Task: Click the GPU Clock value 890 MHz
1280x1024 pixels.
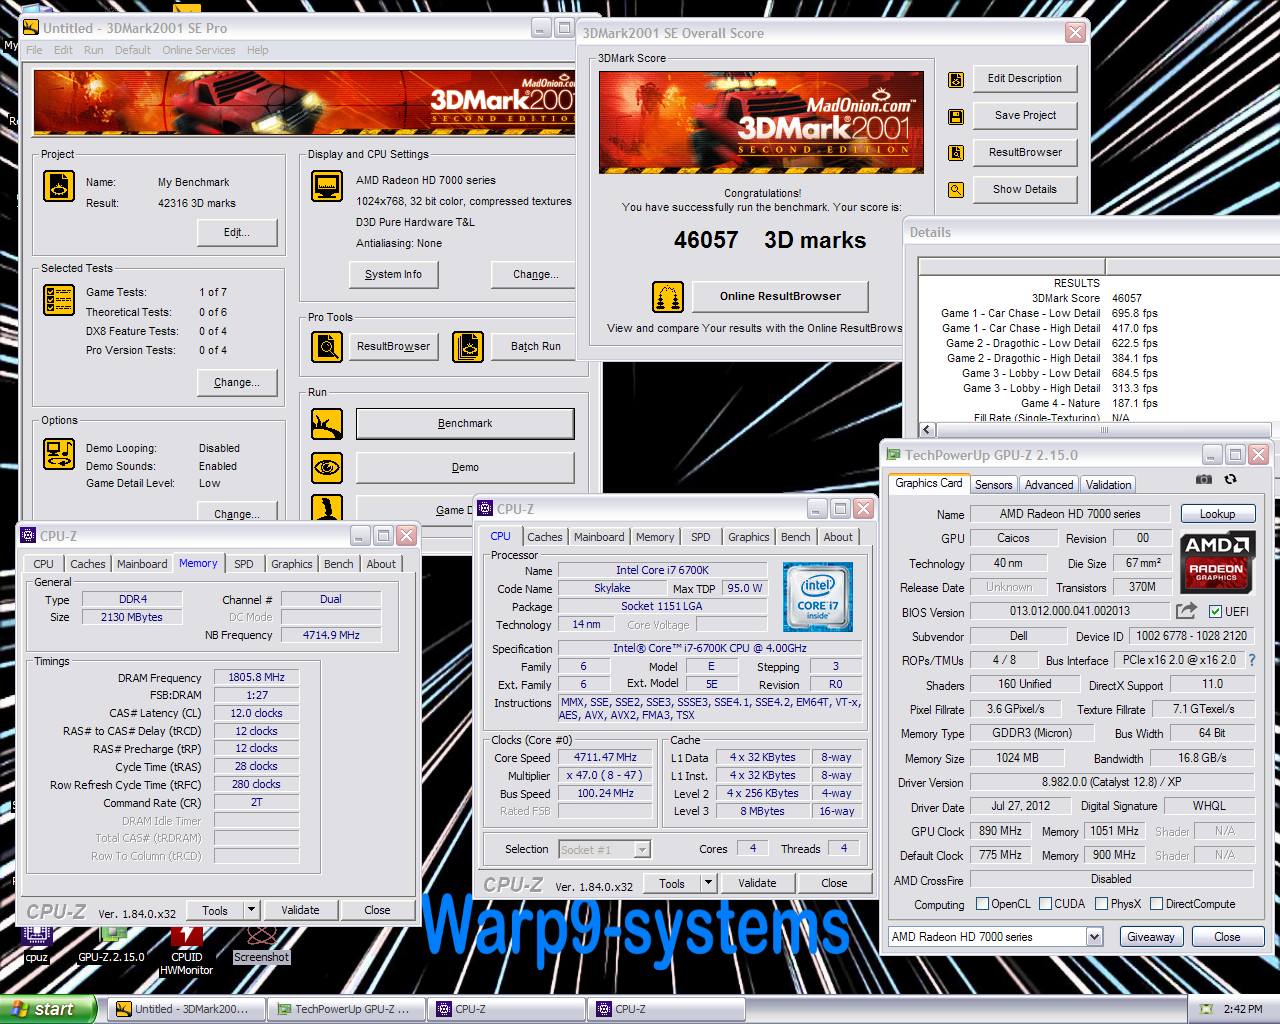Action: pos(1000,831)
